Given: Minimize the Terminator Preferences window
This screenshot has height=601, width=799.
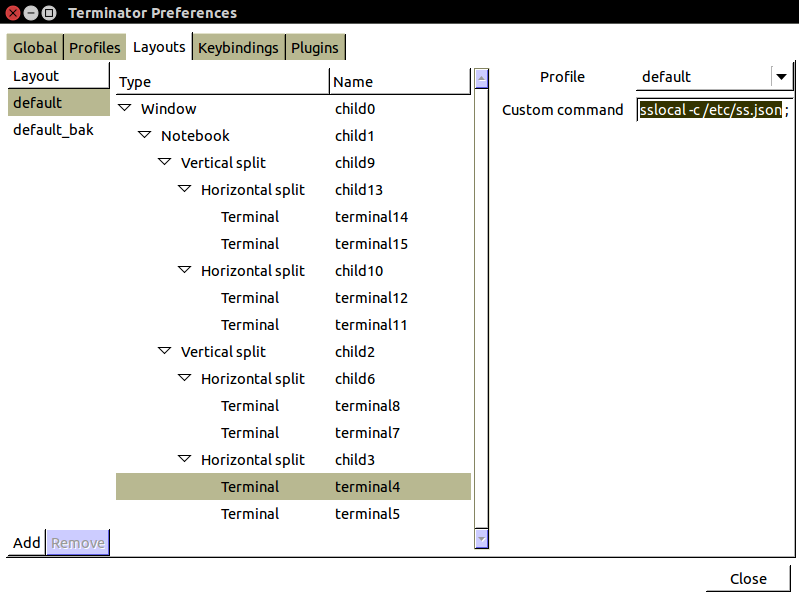Looking at the screenshot, I should [x=31, y=13].
